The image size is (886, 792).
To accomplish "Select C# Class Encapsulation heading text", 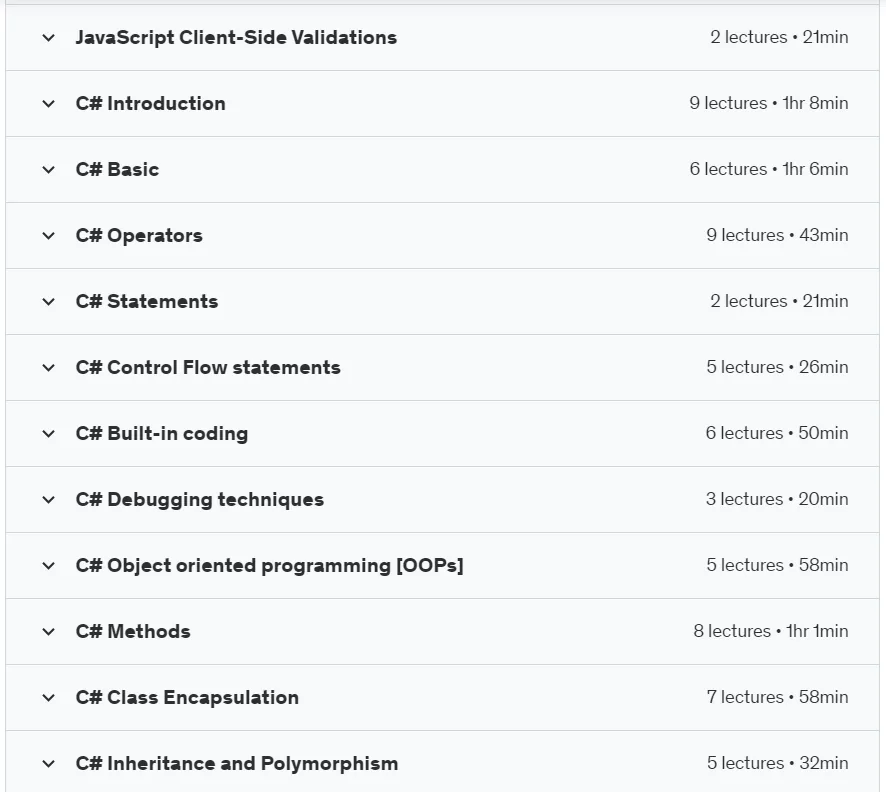I will (187, 697).
